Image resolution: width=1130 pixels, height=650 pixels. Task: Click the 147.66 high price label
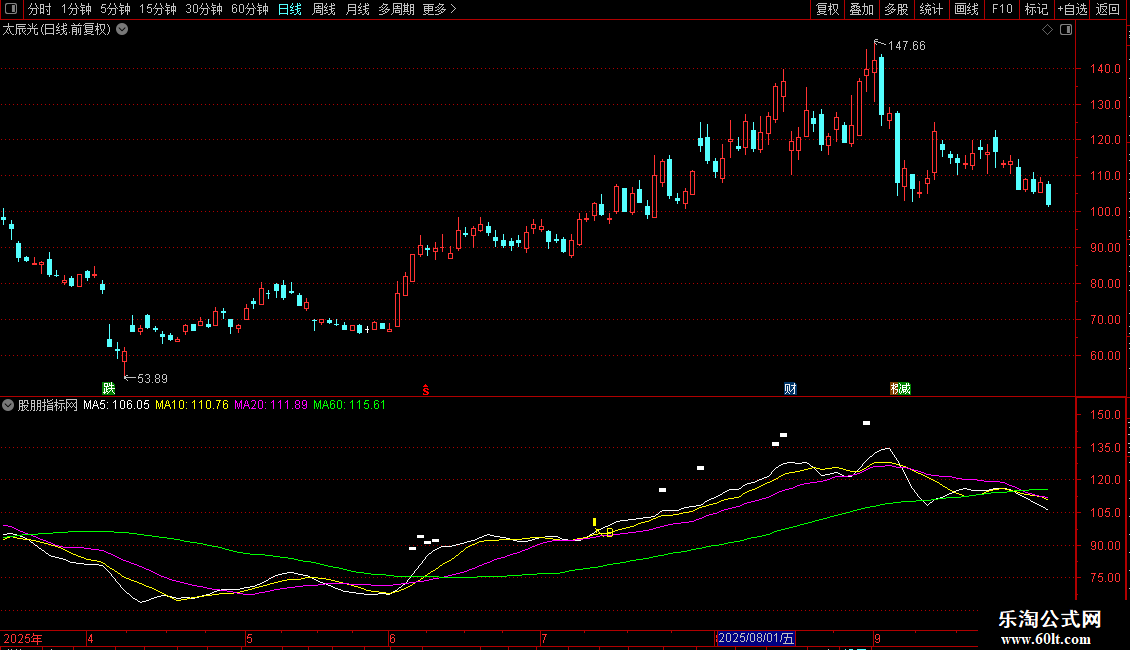(x=907, y=45)
